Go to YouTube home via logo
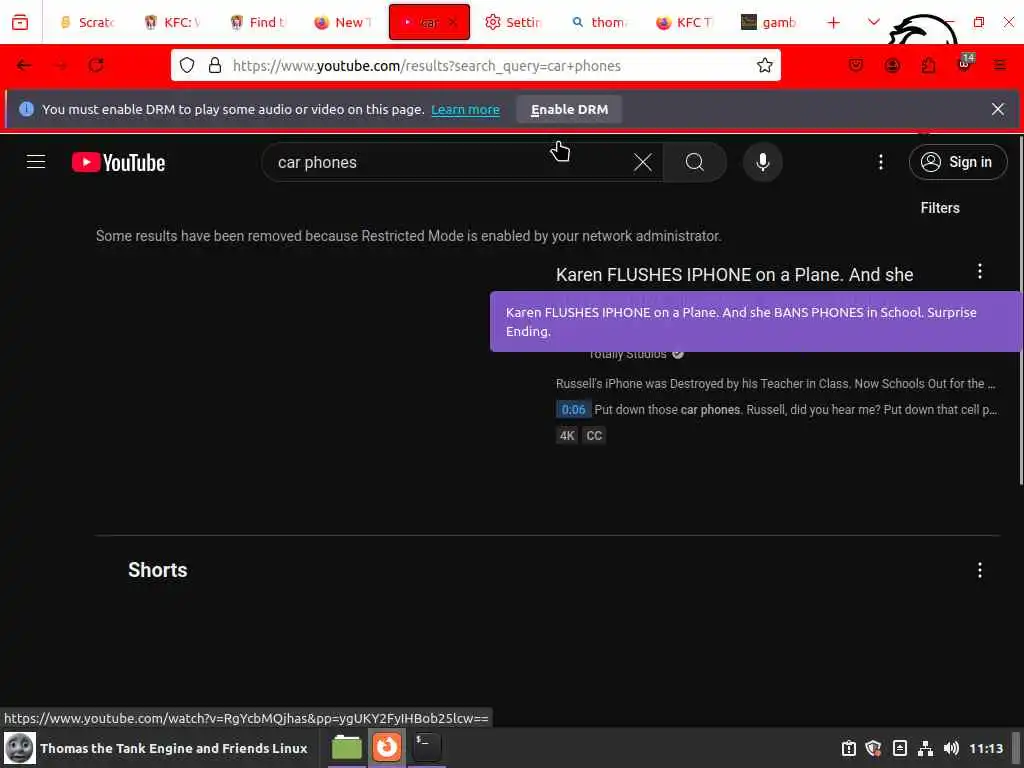The image size is (1024, 768). click(118, 162)
